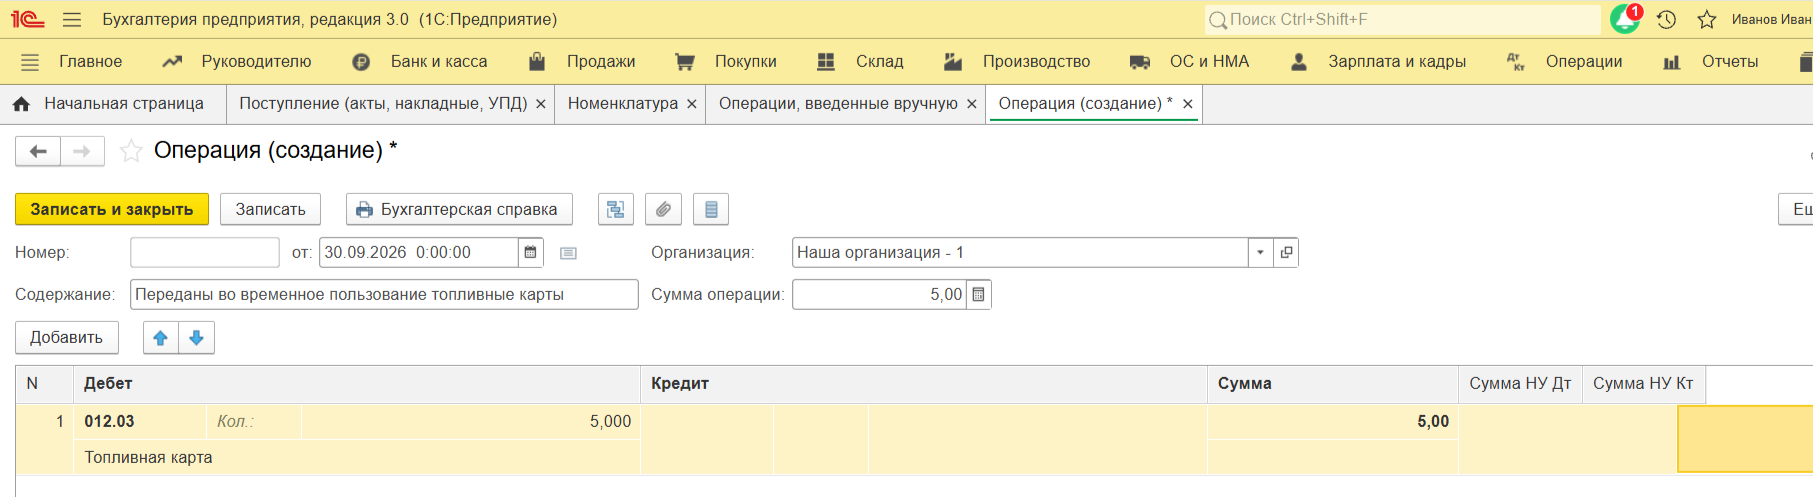Open attached files paperclip icon
The image size is (1813, 497).
coord(663,209)
